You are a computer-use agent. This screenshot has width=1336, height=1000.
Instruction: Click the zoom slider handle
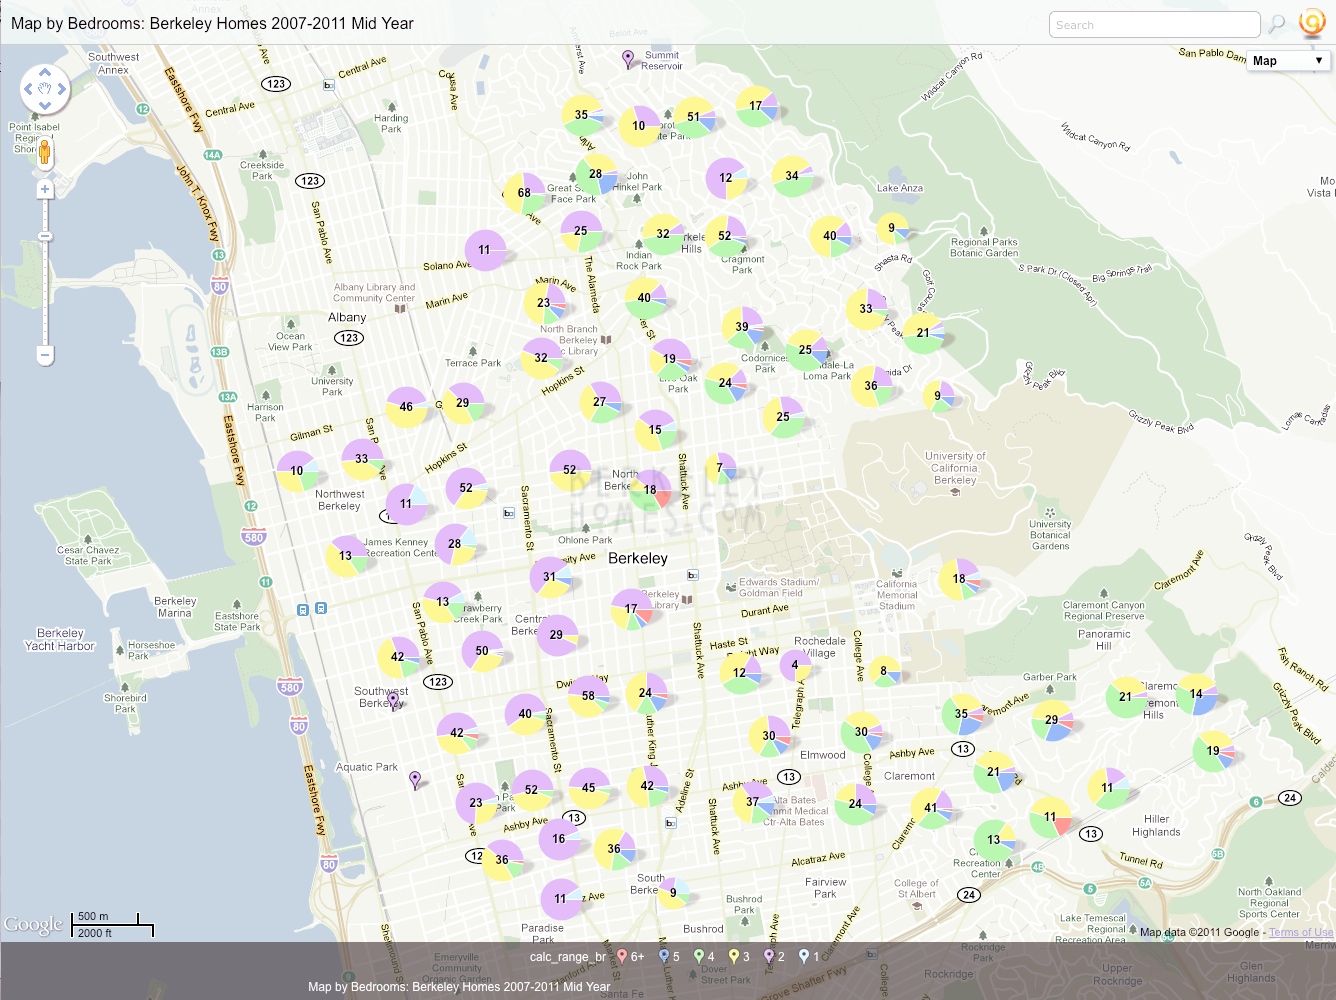(45, 236)
